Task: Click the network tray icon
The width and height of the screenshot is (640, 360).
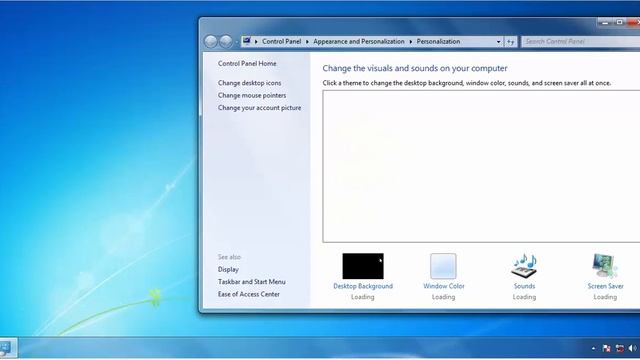Action: tap(620, 348)
